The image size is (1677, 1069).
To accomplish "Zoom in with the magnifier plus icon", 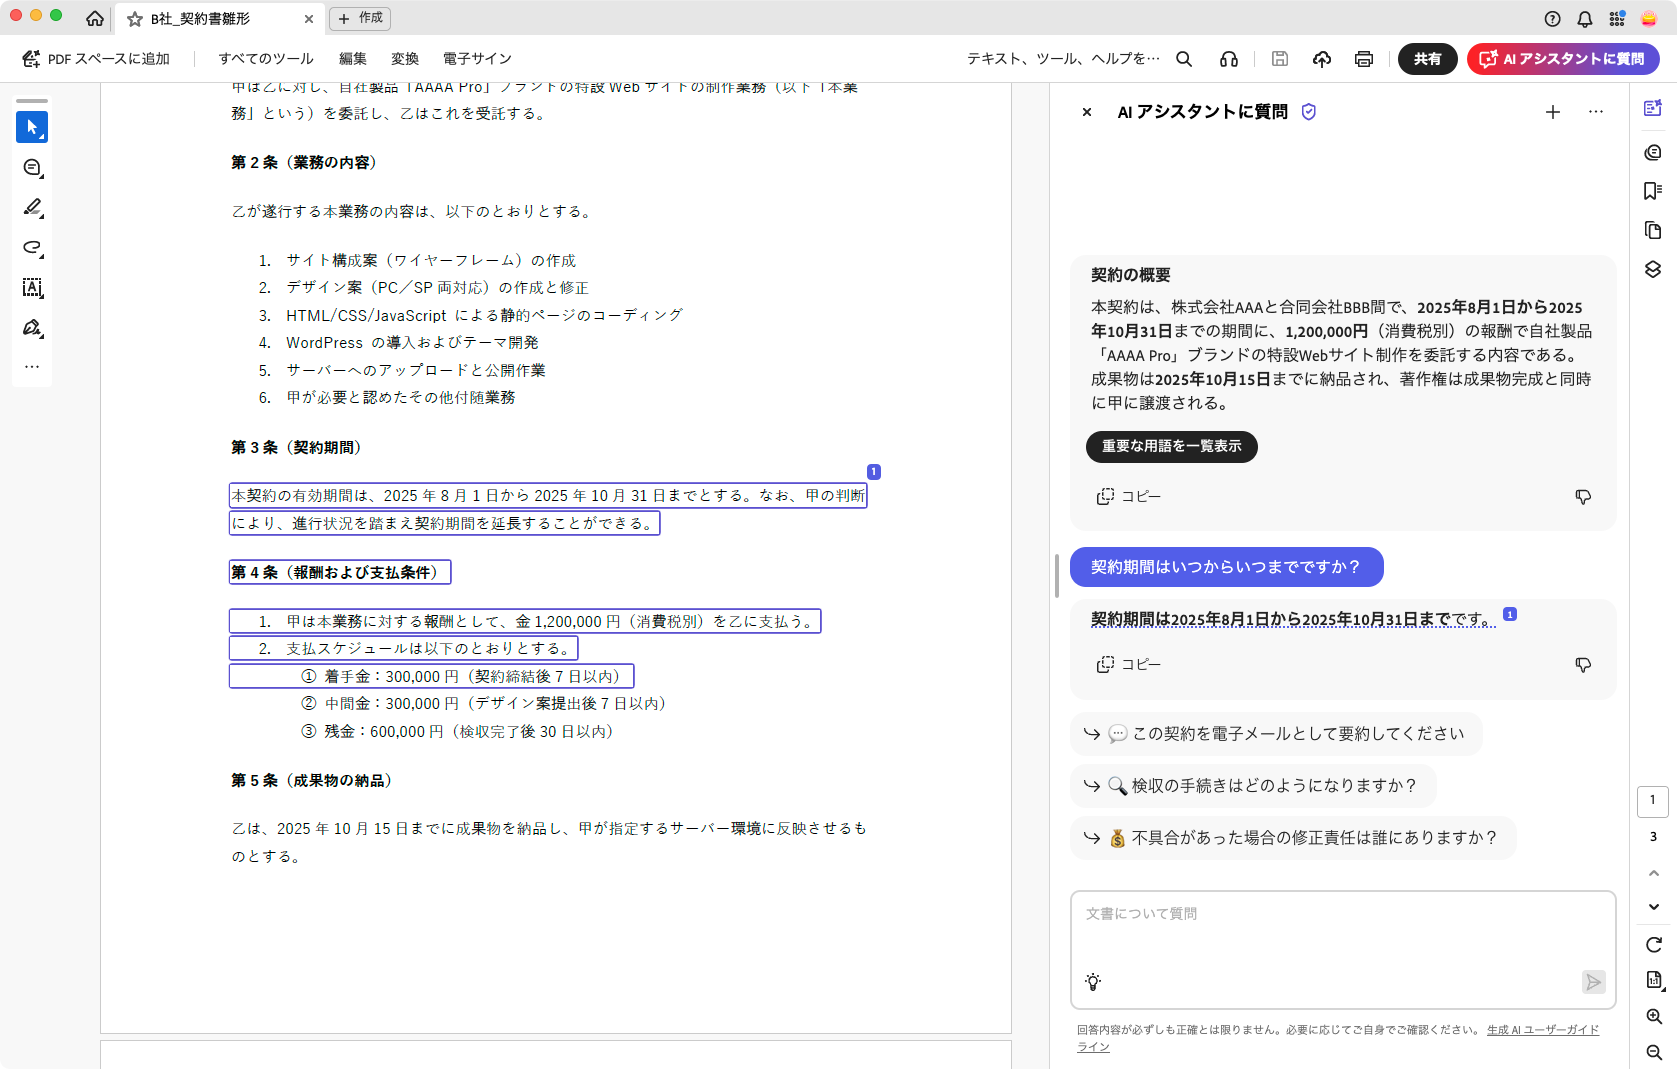I will pos(1653,1016).
